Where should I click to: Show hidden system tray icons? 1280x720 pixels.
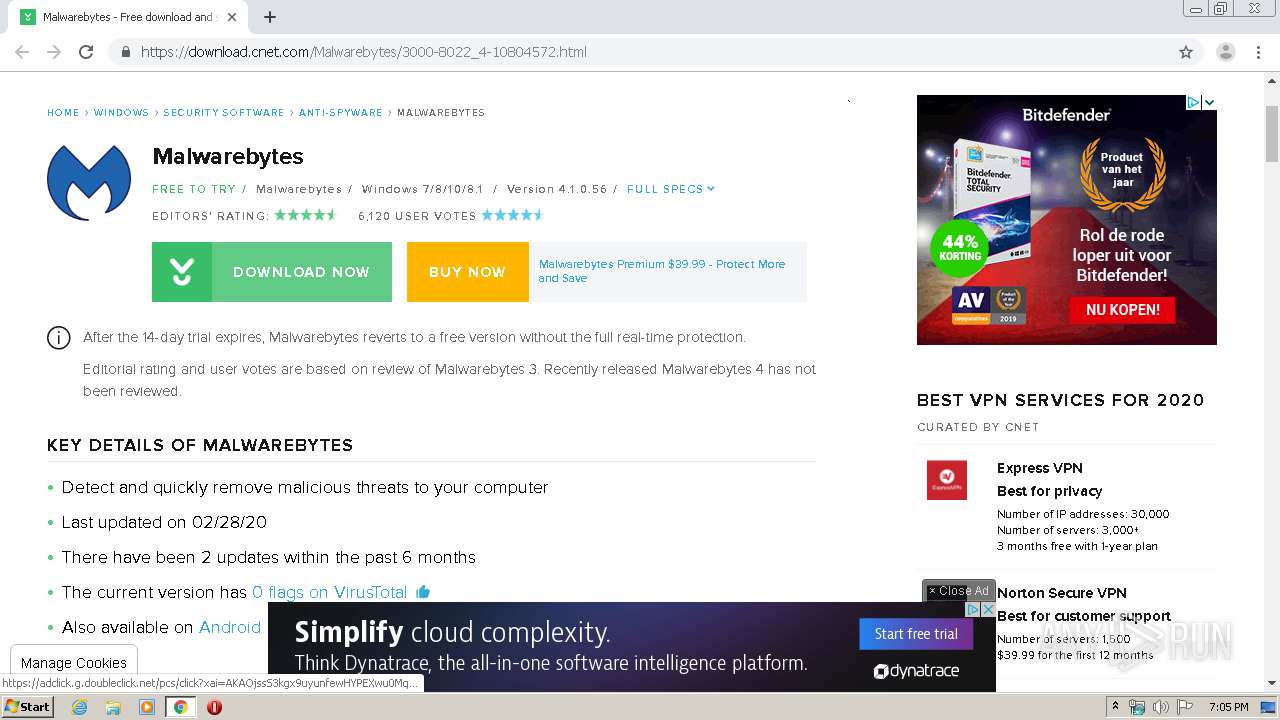(1116, 707)
